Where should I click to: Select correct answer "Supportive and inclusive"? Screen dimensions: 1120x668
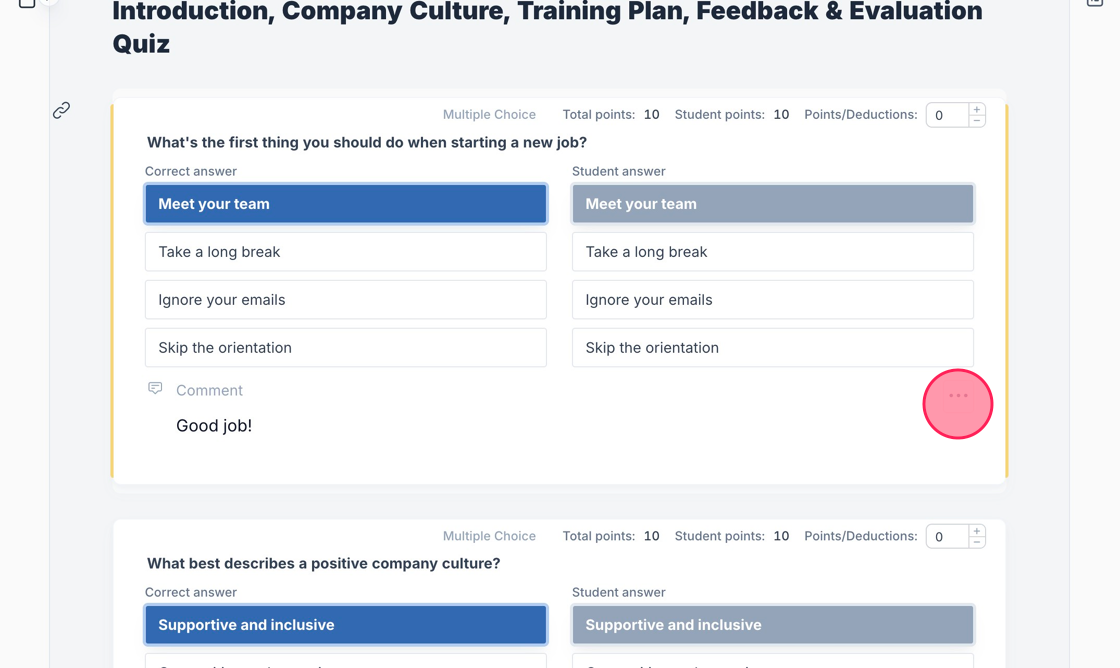345,625
